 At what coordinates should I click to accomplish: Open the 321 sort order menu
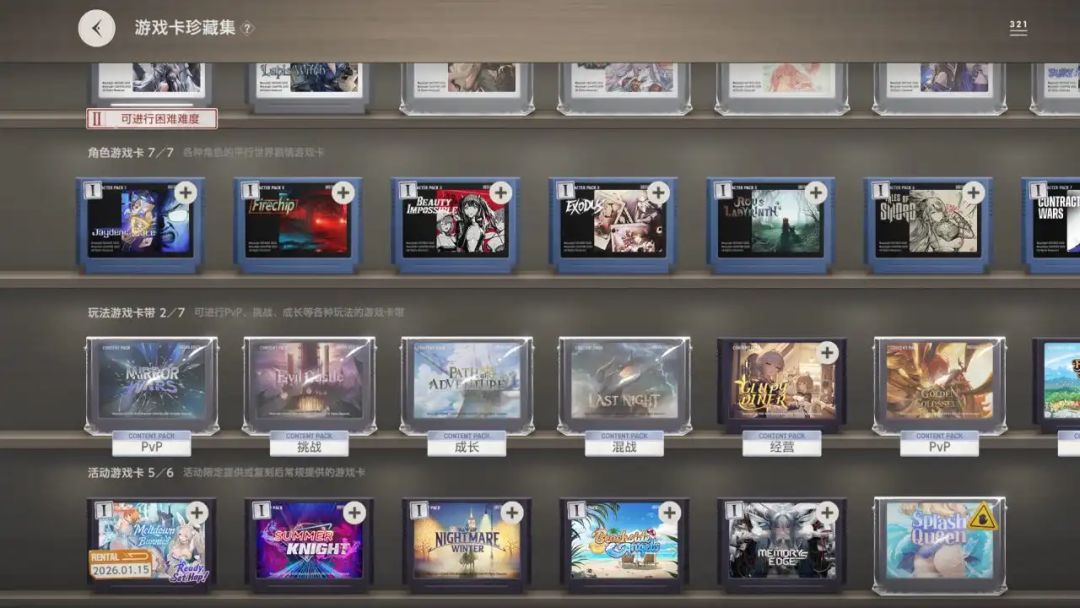click(x=1018, y=28)
